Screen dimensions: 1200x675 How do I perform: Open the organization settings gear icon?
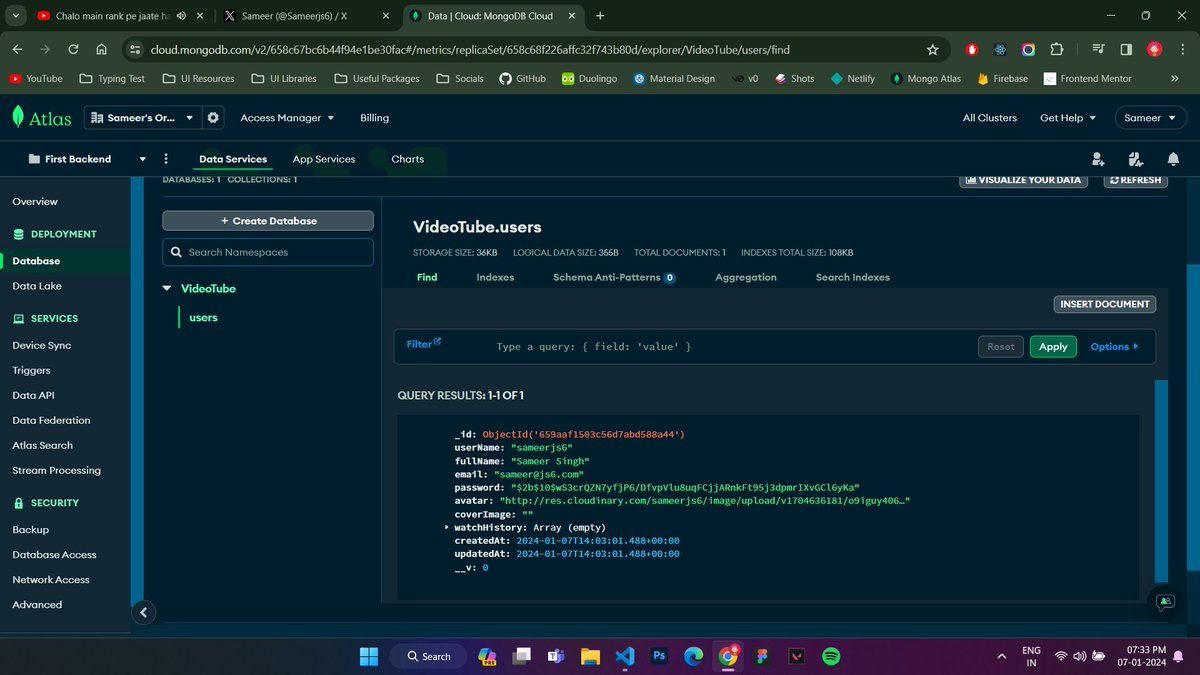(213, 117)
